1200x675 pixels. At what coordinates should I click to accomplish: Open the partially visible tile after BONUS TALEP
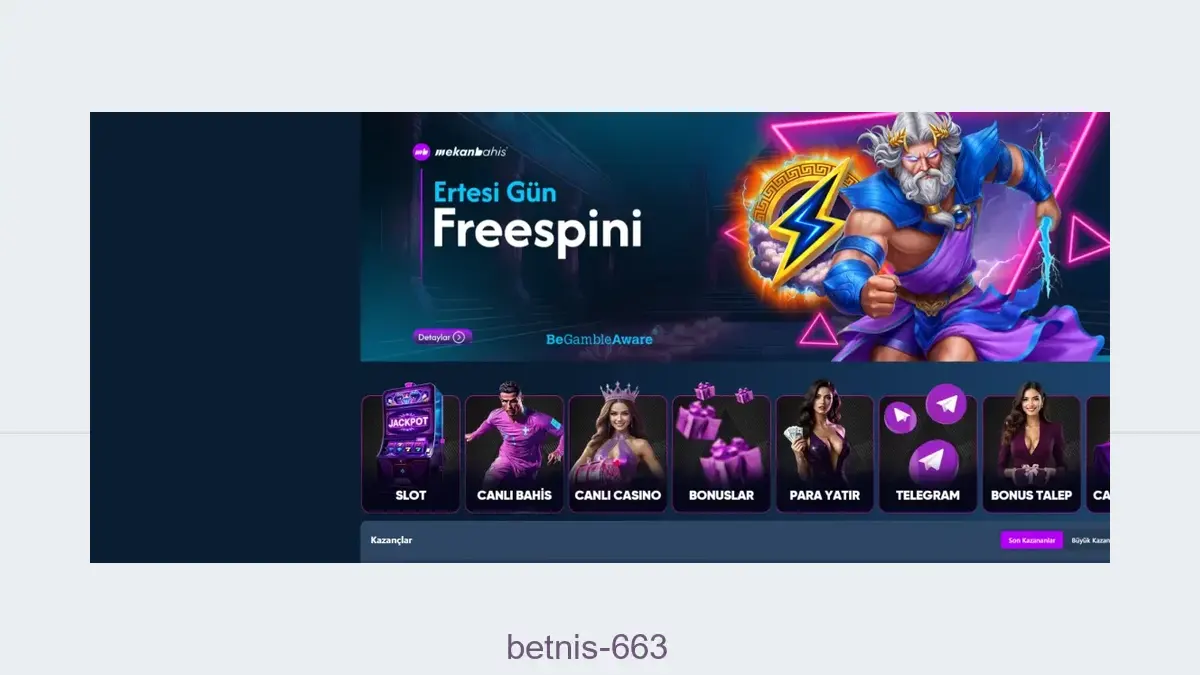click(x=1098, y=454)
